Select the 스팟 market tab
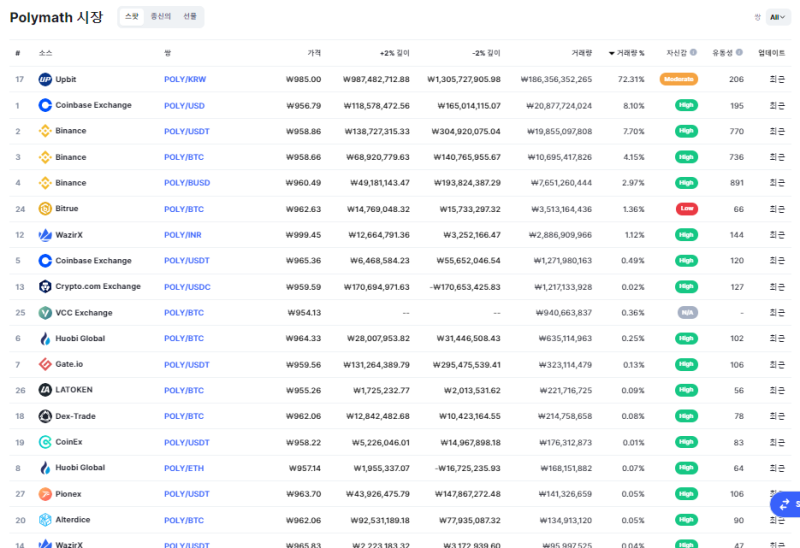800x548 pixels. pyautogui.click(x=132, y=17)
